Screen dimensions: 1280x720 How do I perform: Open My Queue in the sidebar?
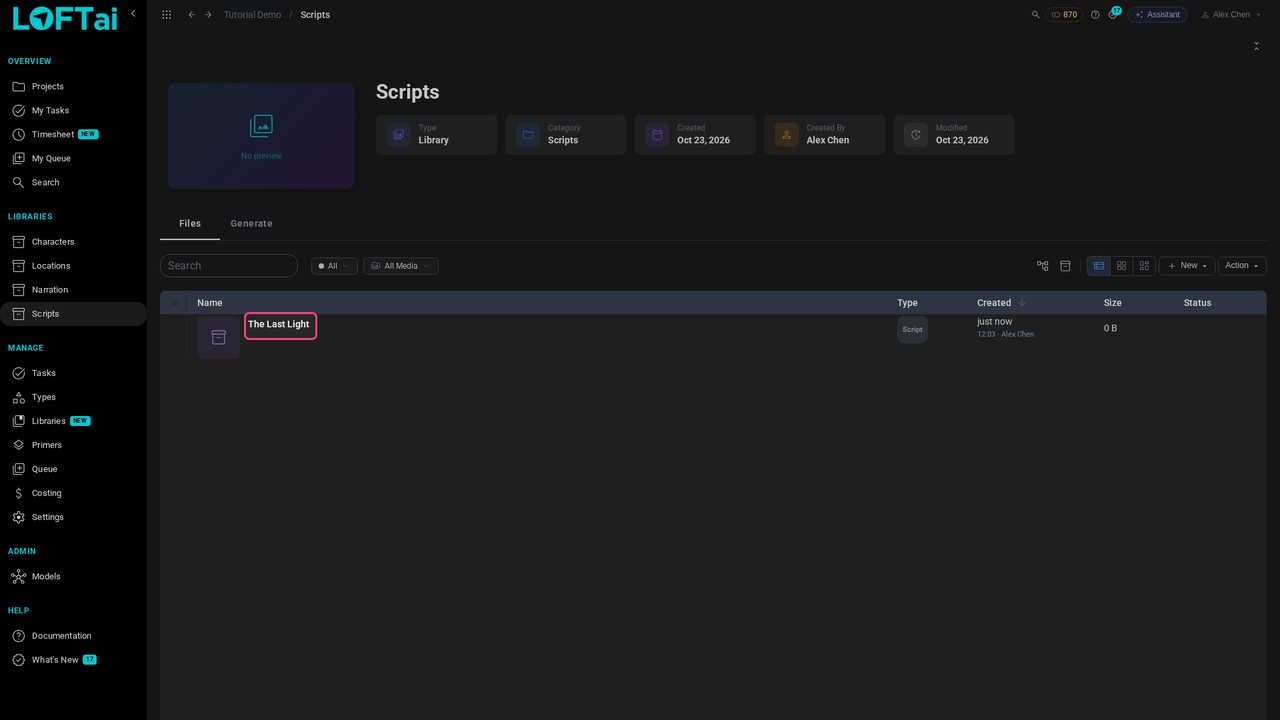tap(73, 159)
